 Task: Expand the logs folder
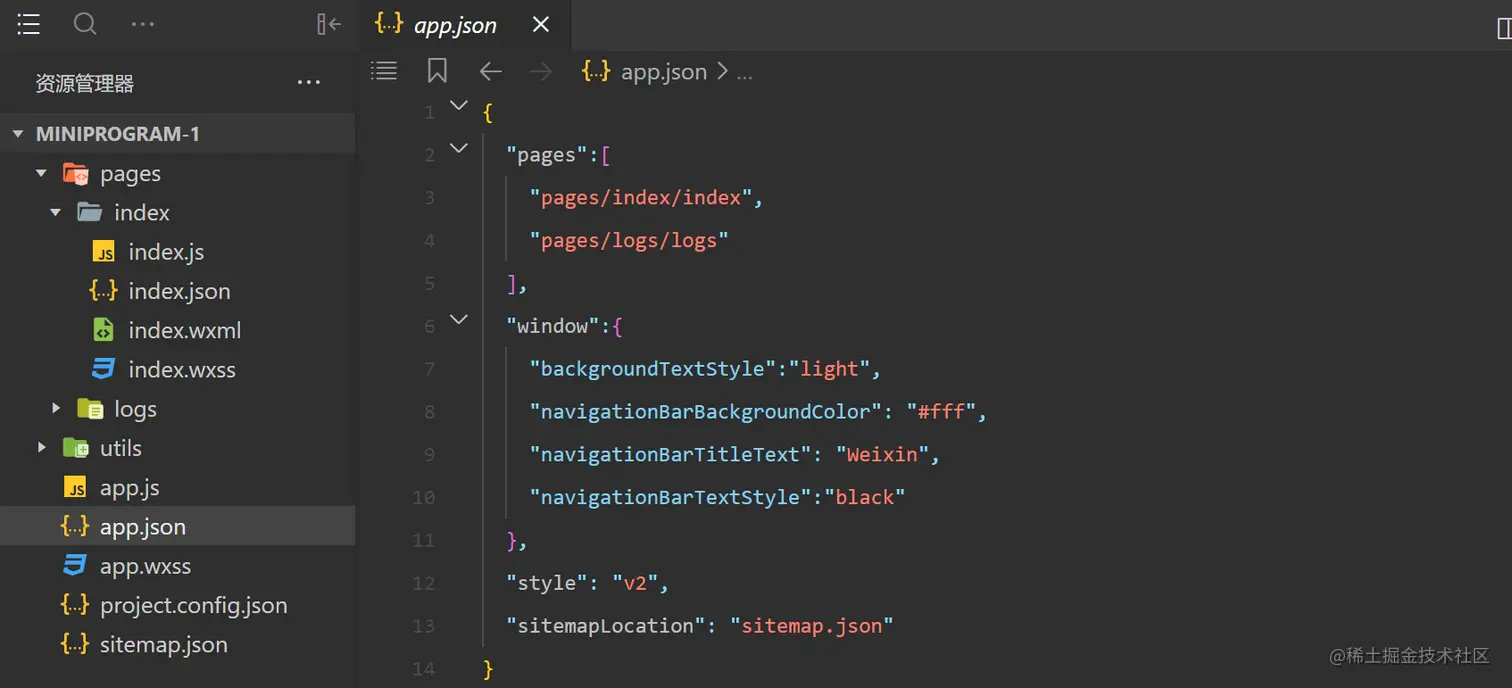[x=56, y=409]
